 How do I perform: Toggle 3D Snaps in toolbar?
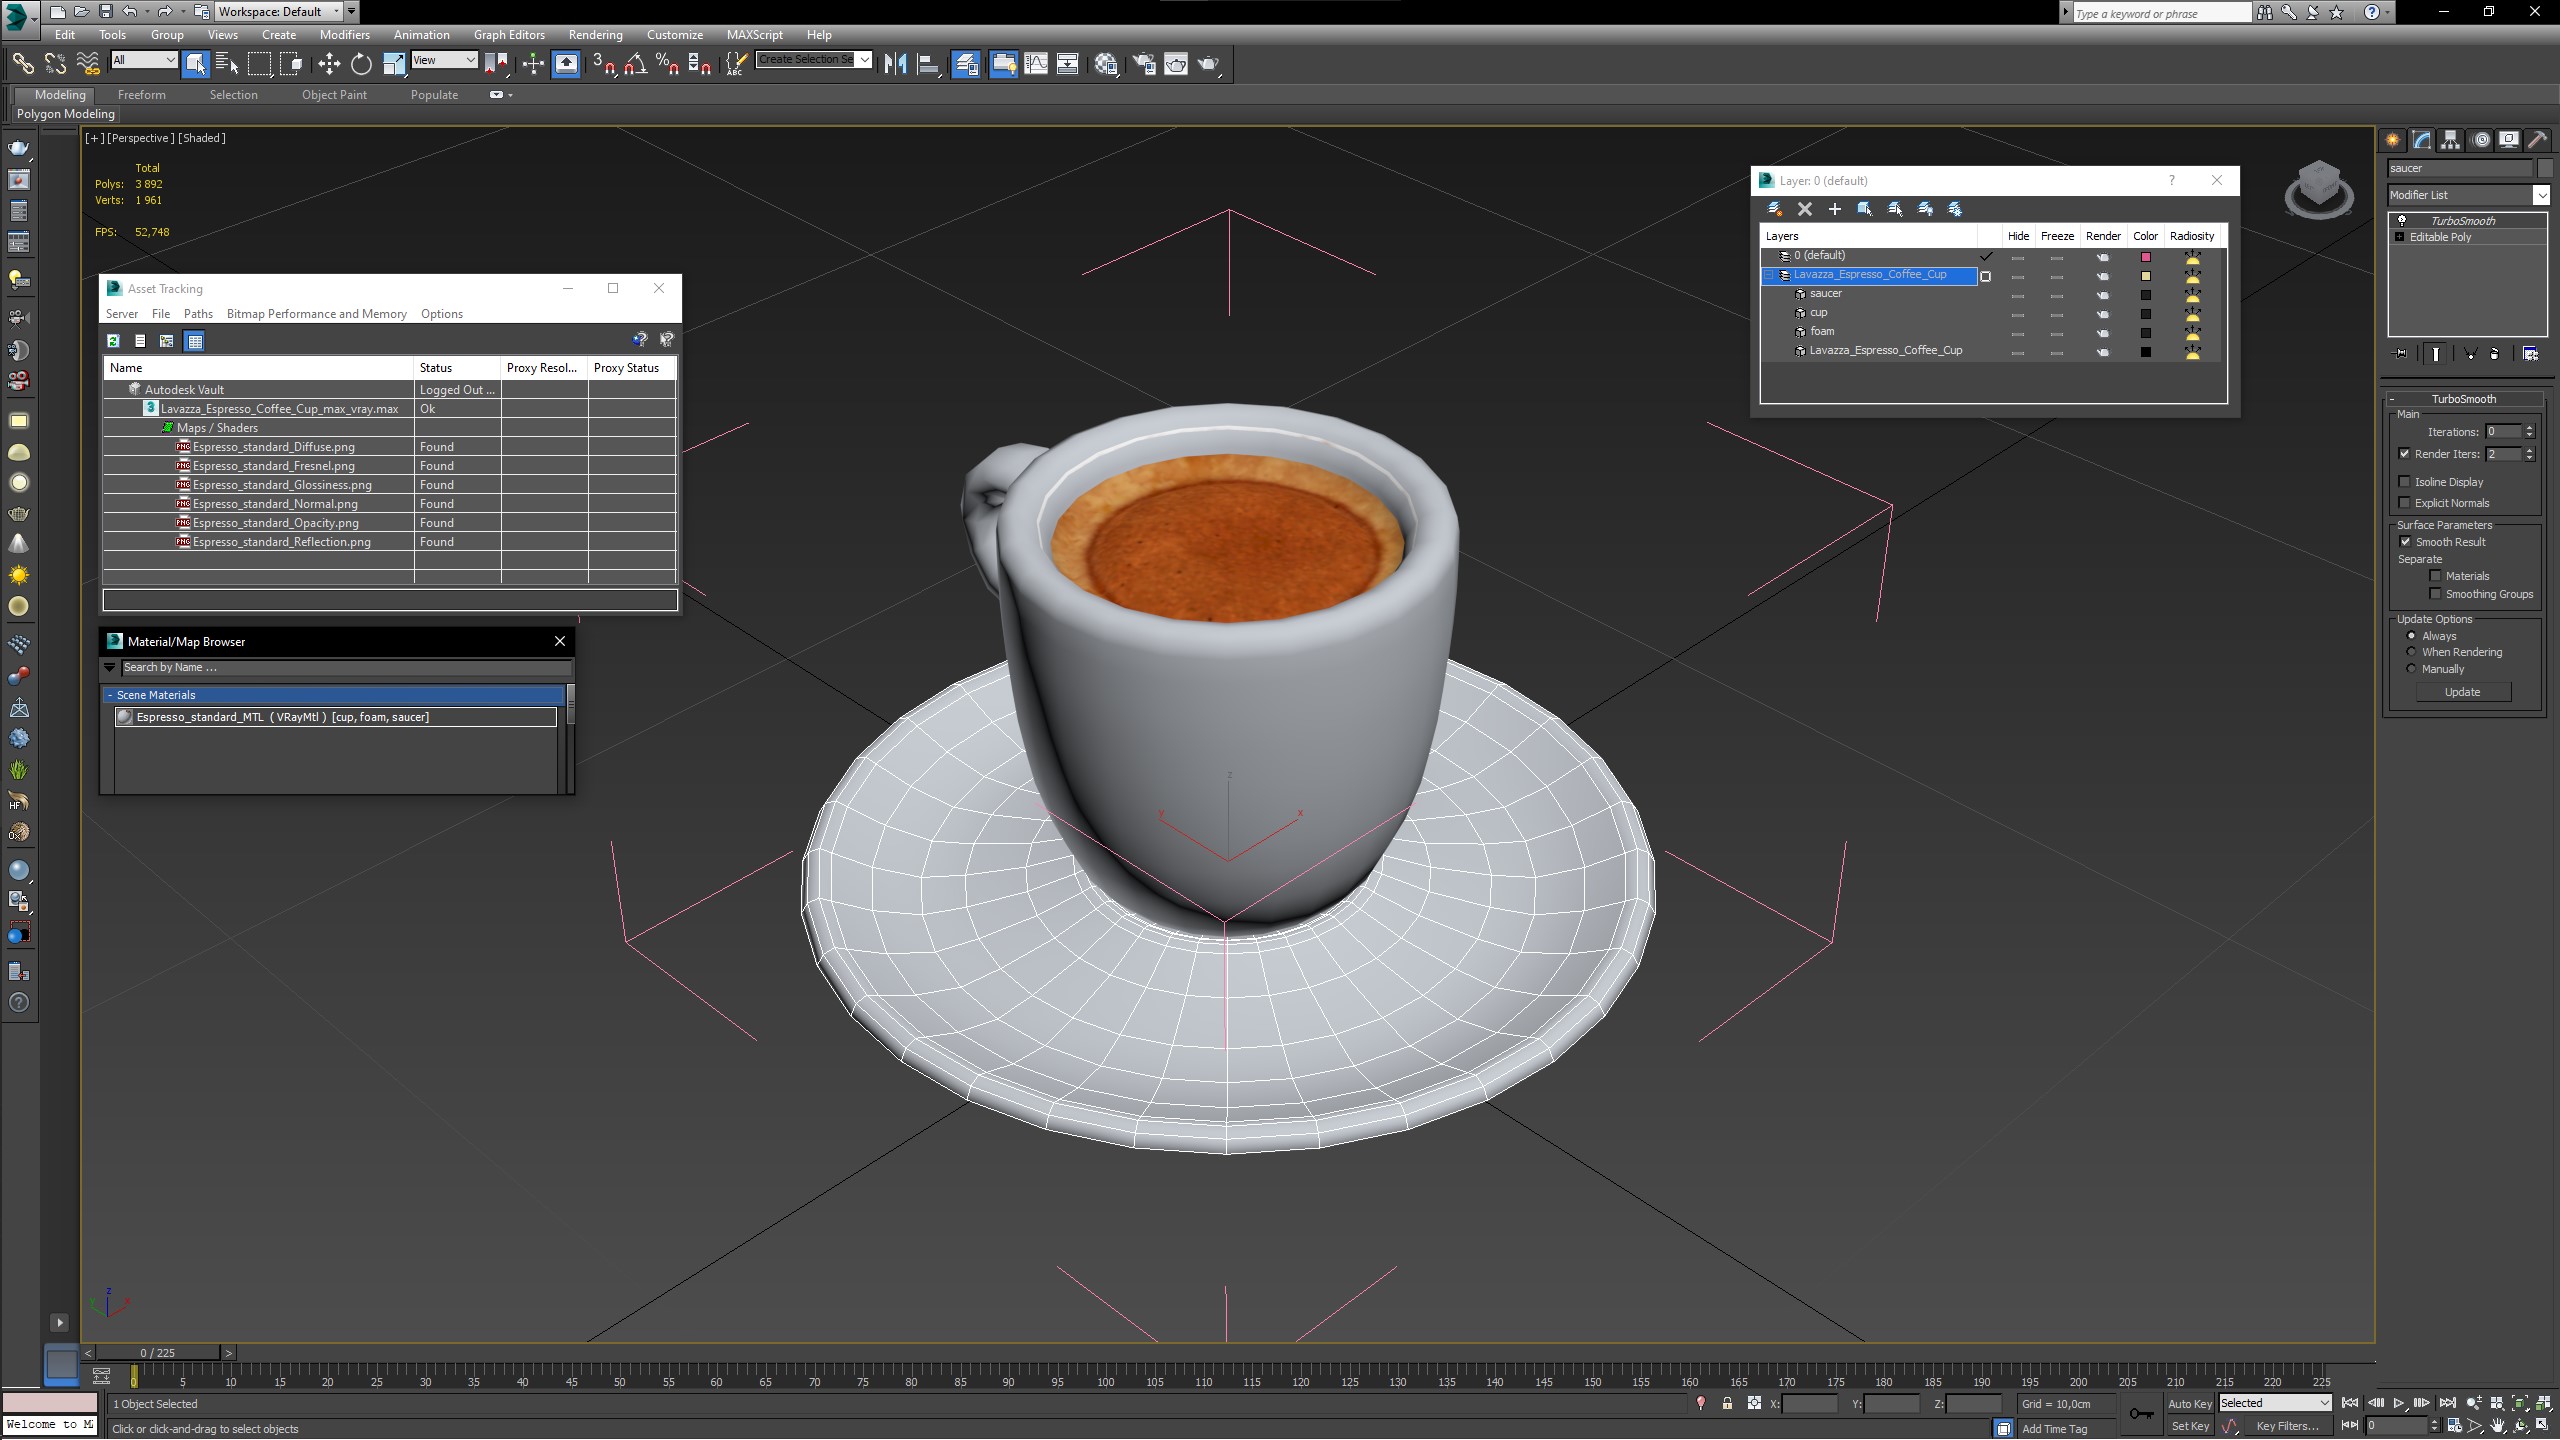(x=603, y=64)
